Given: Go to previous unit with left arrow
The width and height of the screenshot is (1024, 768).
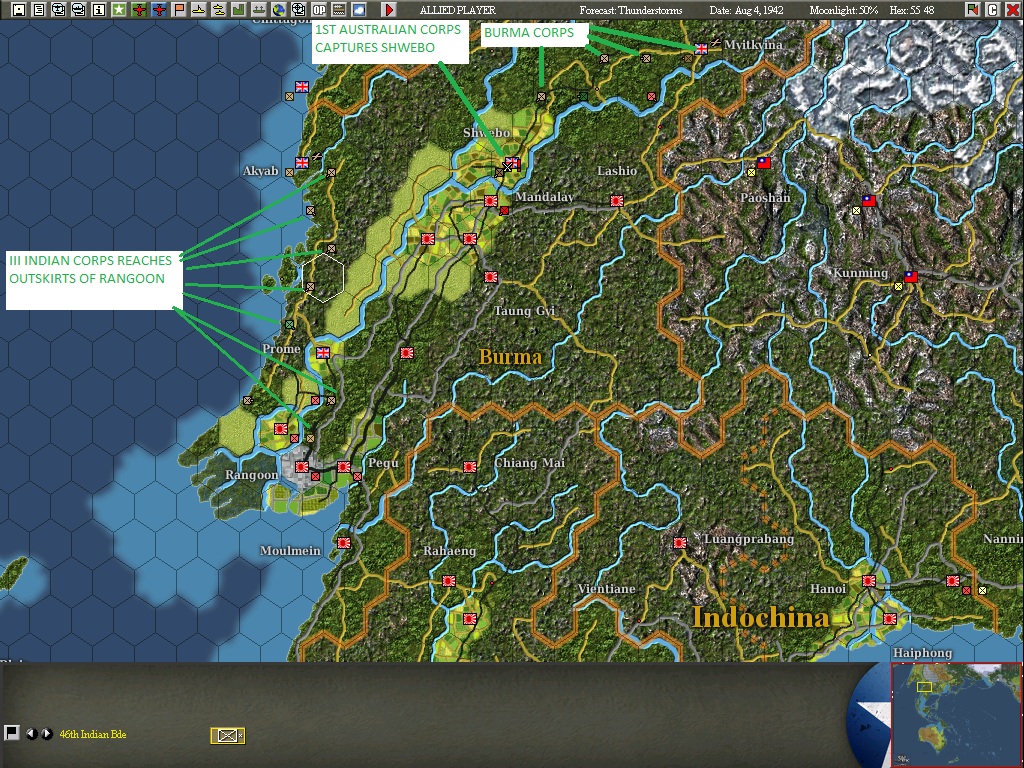Looking at the screenshot, I should pos(31,734).
